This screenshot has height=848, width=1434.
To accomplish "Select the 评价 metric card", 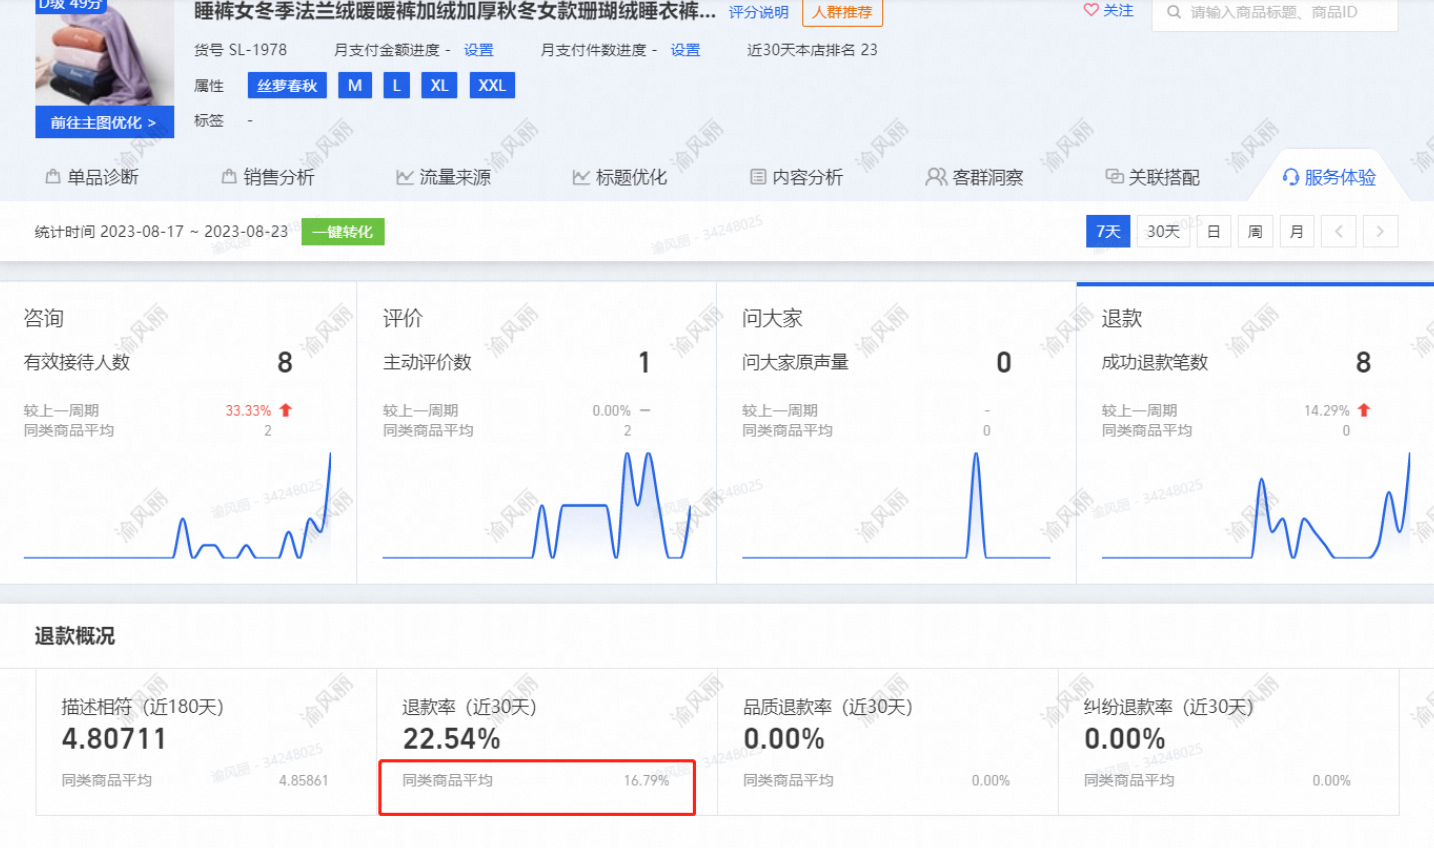I will [537, 432].
